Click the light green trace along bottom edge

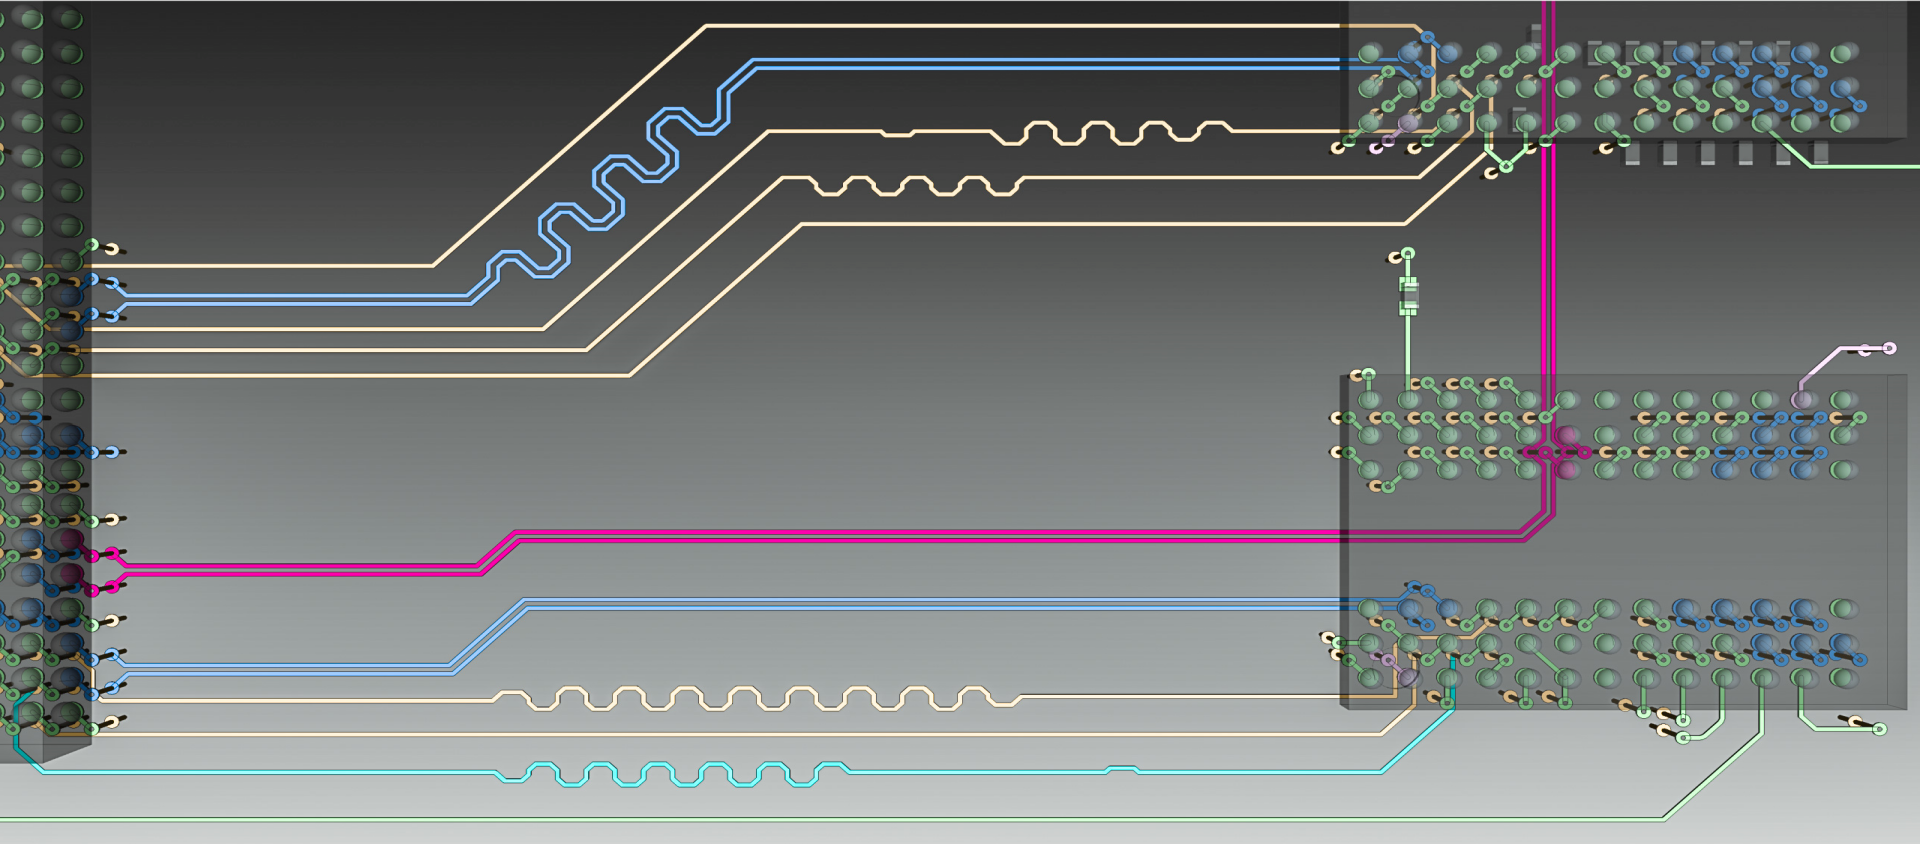coord(800,819)
